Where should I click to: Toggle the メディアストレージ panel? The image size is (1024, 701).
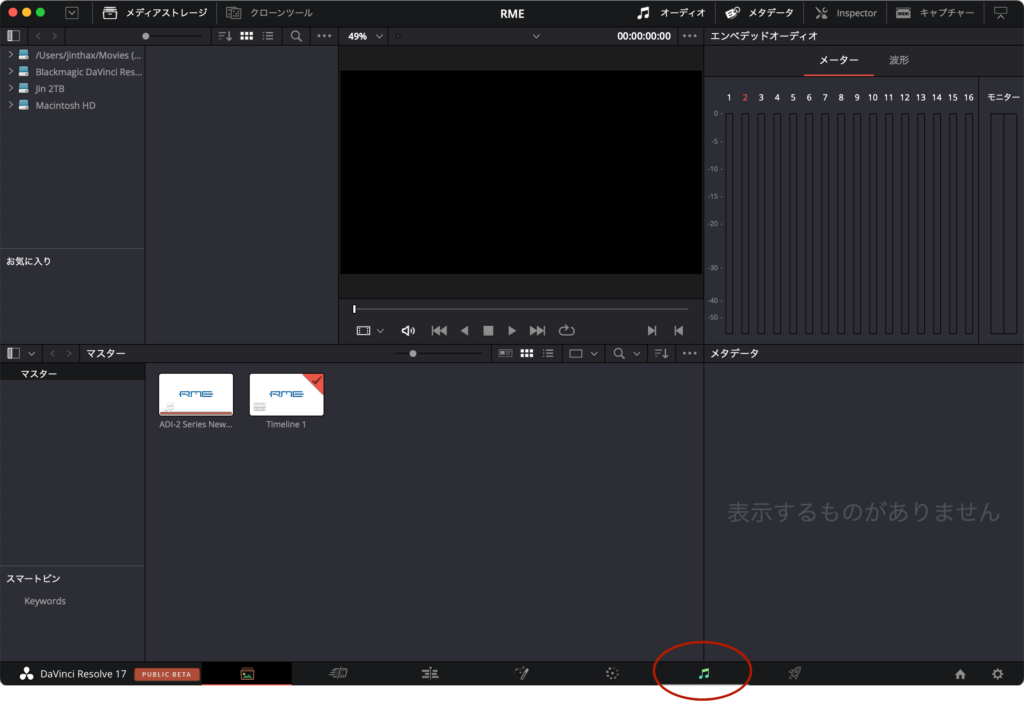[155, 13]
